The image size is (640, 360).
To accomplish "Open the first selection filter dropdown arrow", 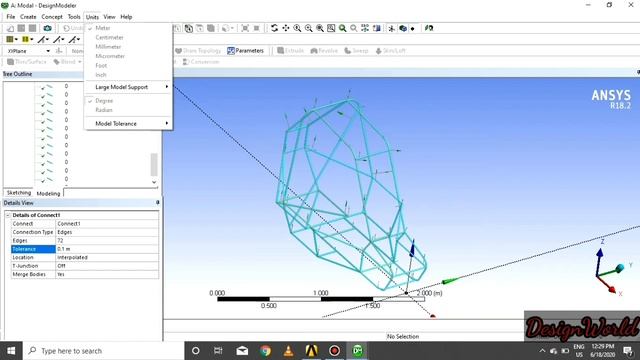I will (x=16, y=40).
